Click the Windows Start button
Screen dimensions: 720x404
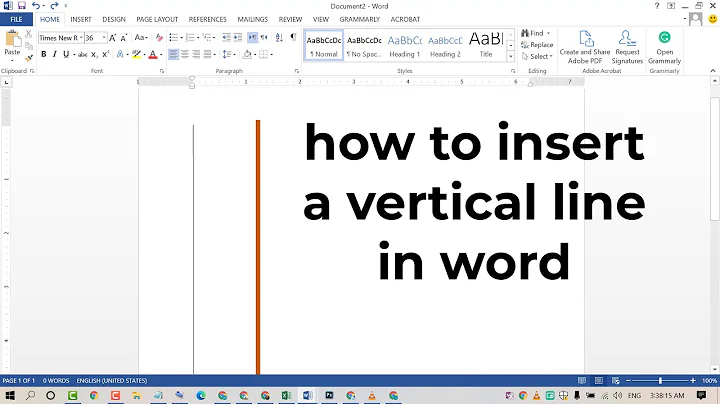click(x=9, y=395)
